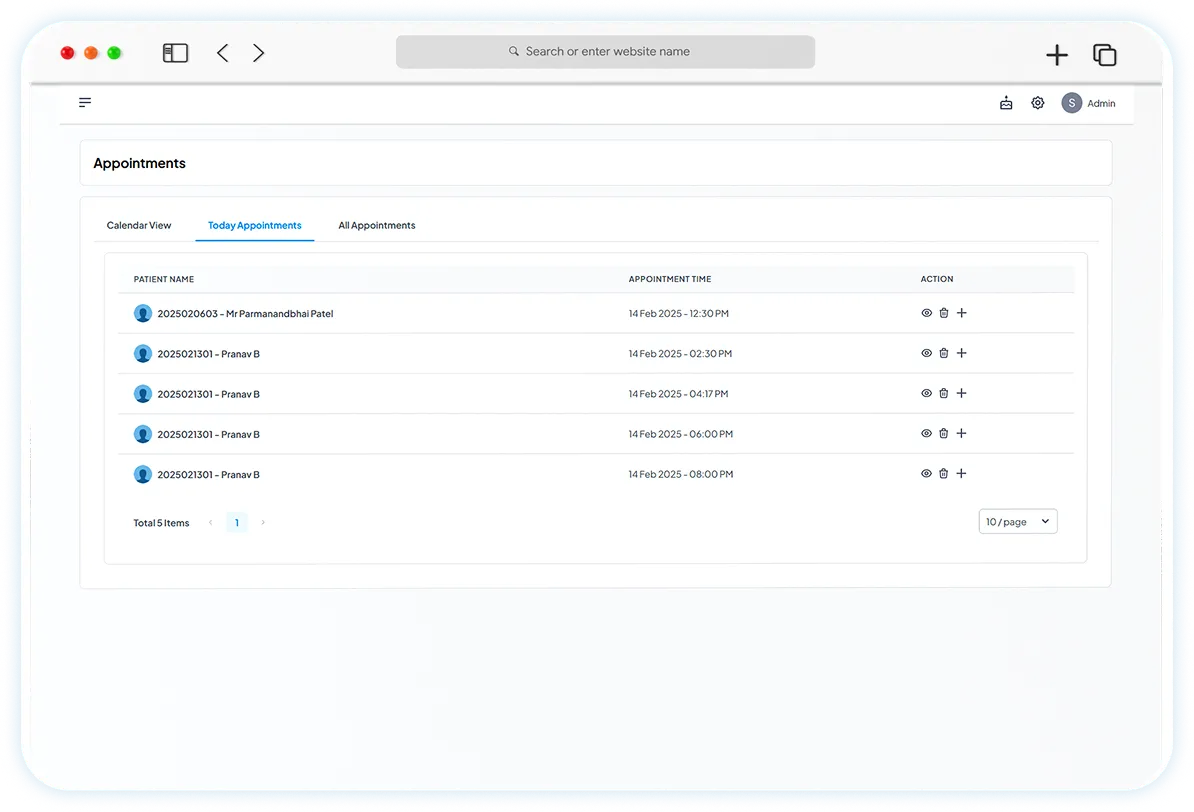View the 08:00 PM appointment details
The image size is (1194, 812).
coord(926,474)
